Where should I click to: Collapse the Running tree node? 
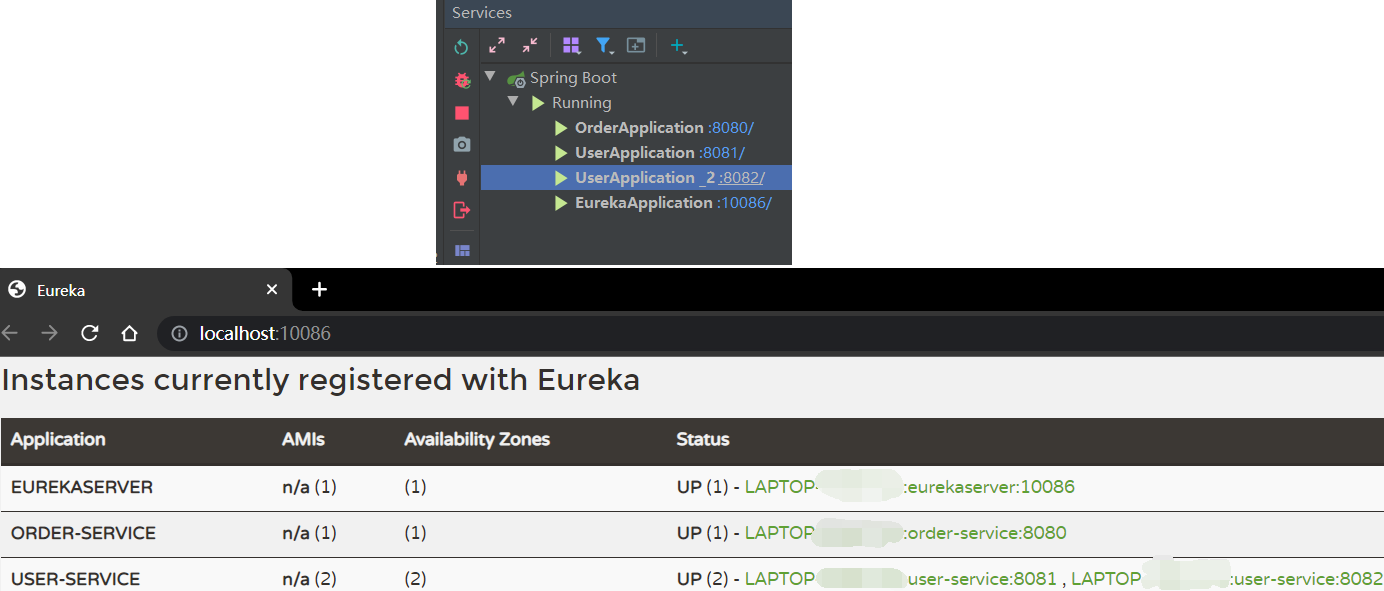(513, 102)
